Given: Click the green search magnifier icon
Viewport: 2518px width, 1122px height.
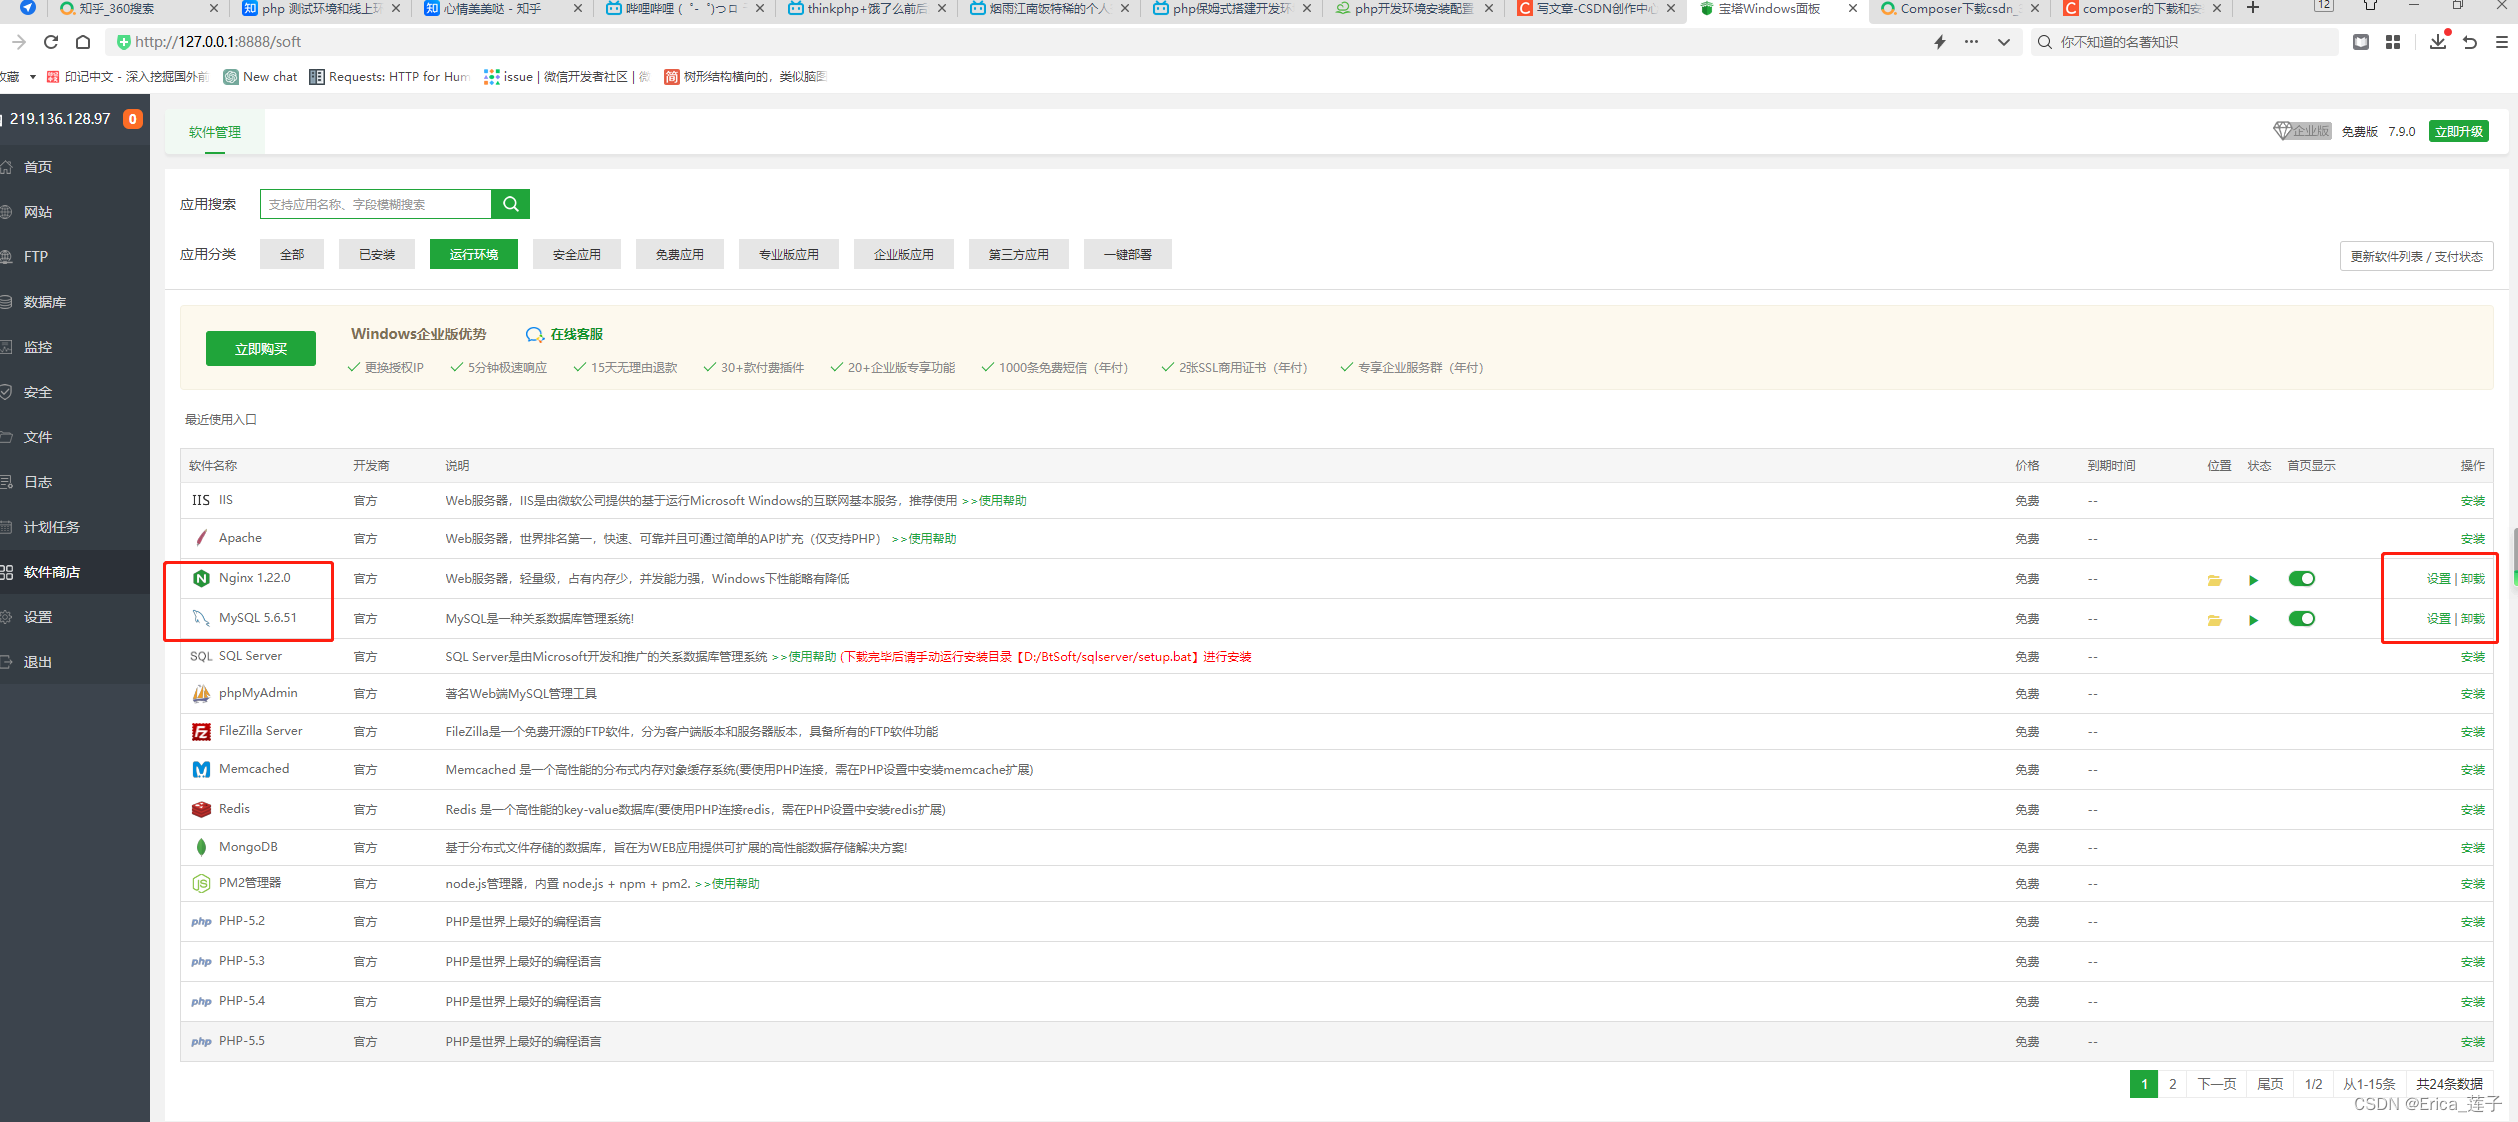Looking at the screenshot, I should 510,203.
